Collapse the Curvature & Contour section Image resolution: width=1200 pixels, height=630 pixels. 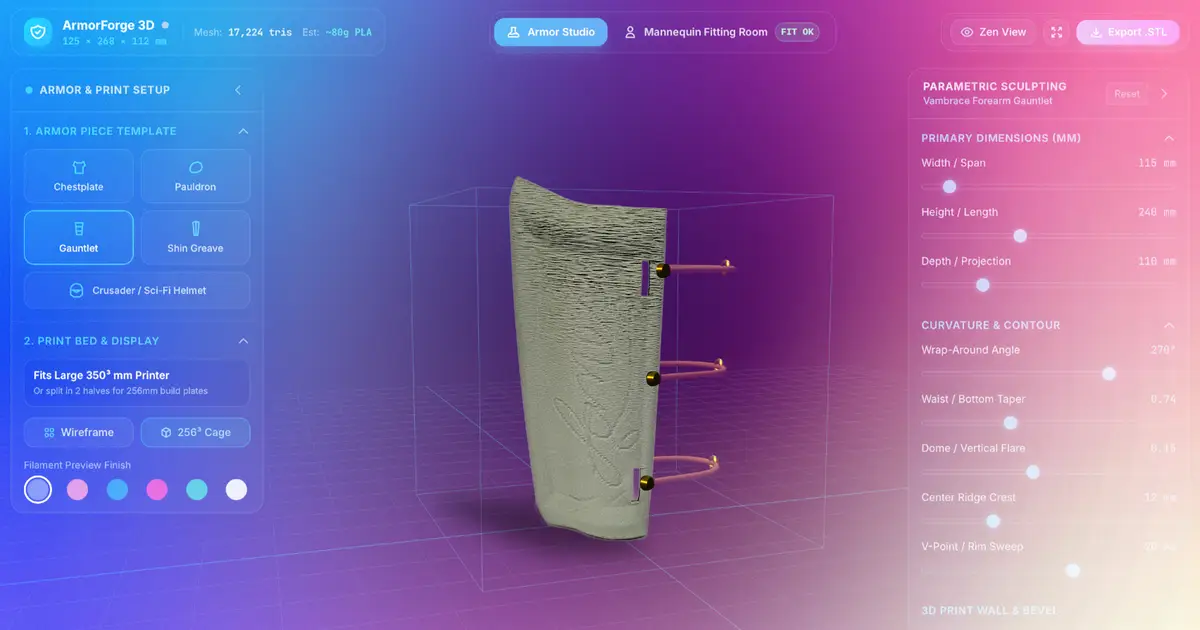pyautogui.click(x=1169, y=325)
